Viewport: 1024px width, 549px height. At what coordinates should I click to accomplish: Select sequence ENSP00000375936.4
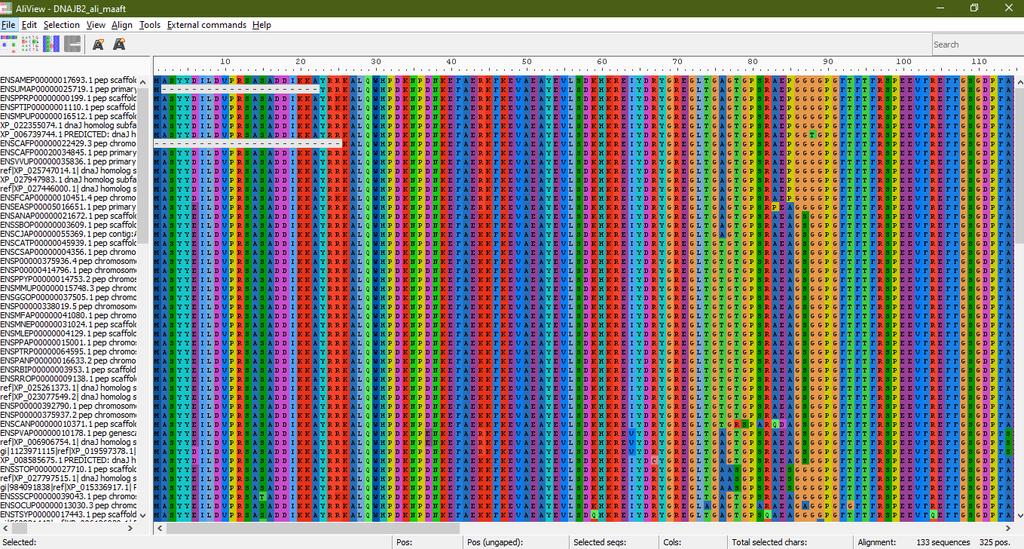pos(69,261)
